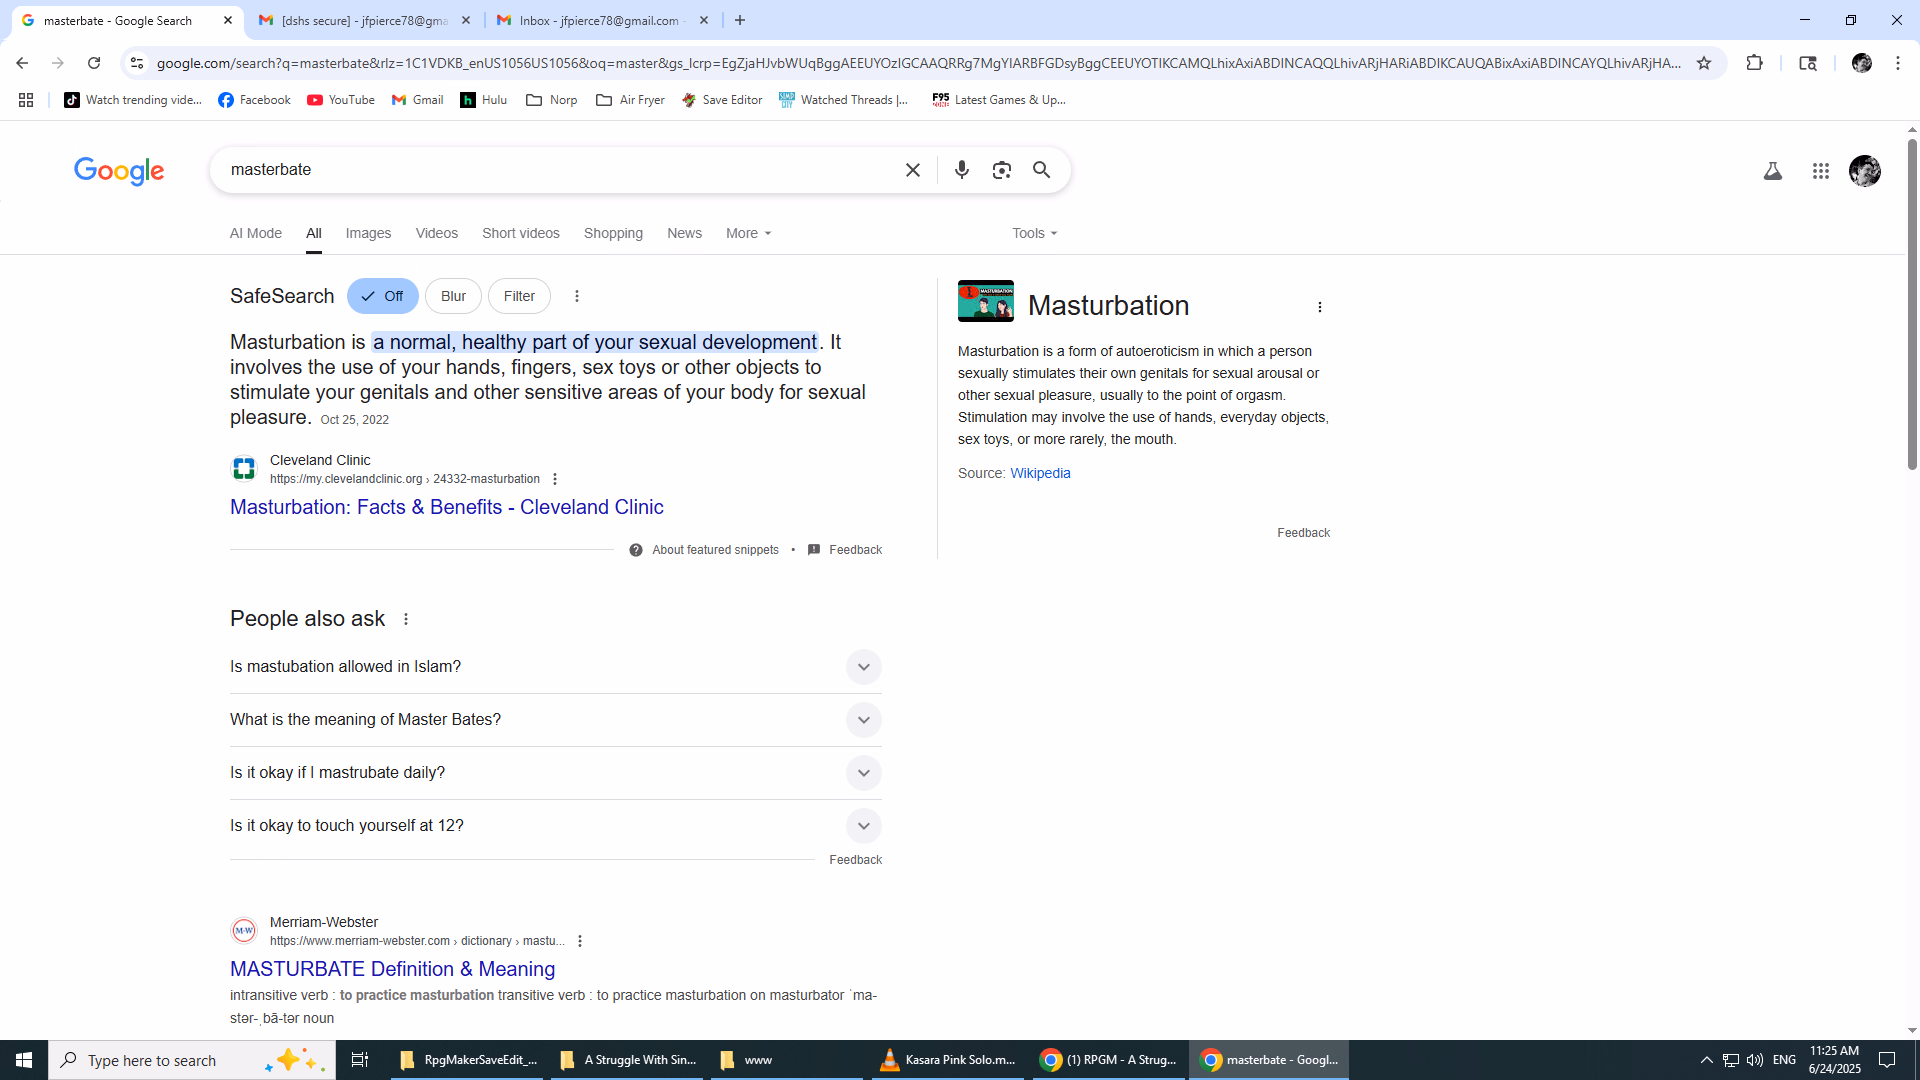This screenshot has height=1080, width=1920.
Task: Open Save Editor bookmark
Action: (721, 100)
